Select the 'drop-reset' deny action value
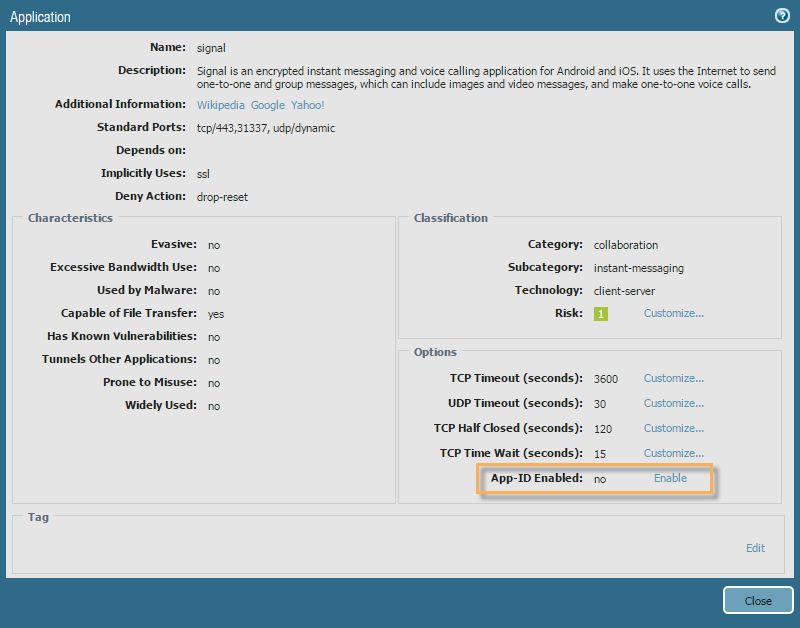 click(x=222, y=197)
